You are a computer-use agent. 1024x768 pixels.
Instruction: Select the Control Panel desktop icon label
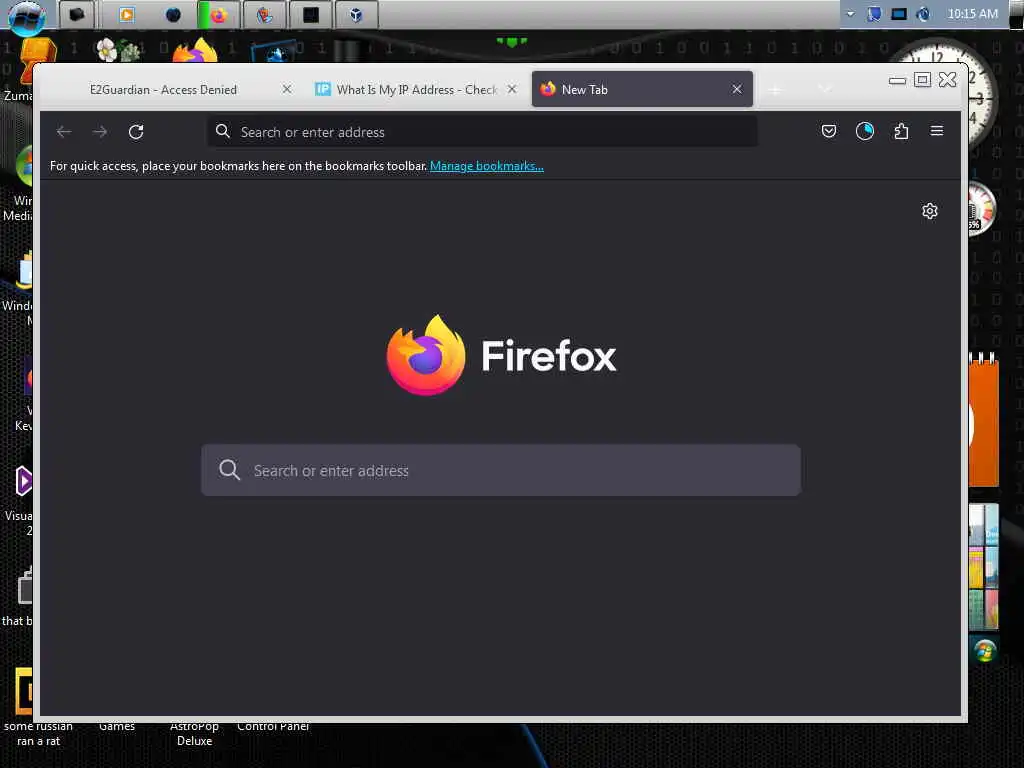click(x=273, y=726)
